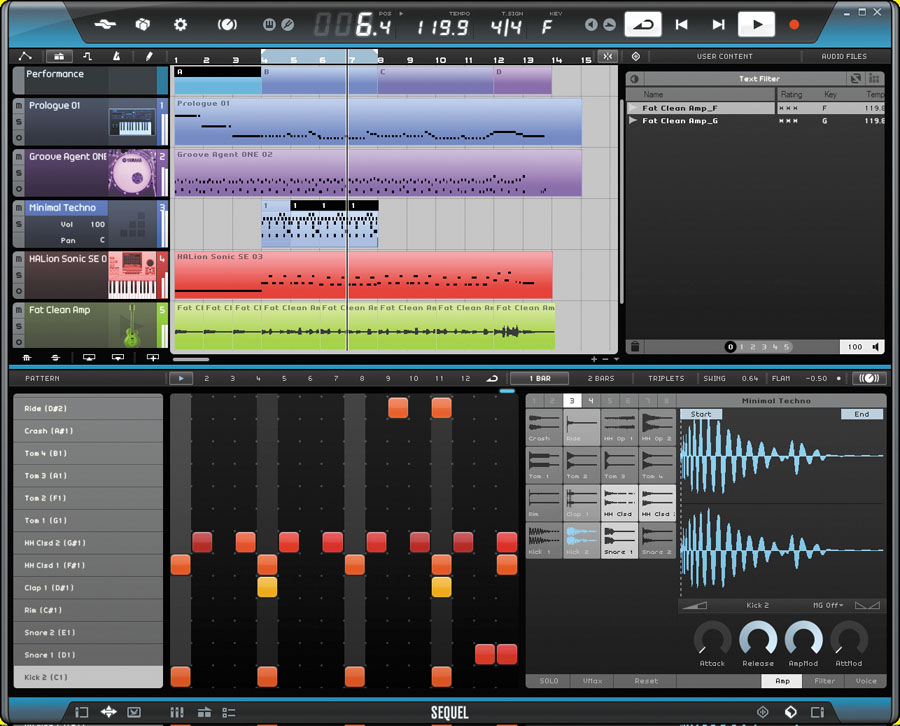Set pattern length to 1 BAR
The image size is (900, 726).
540,378
